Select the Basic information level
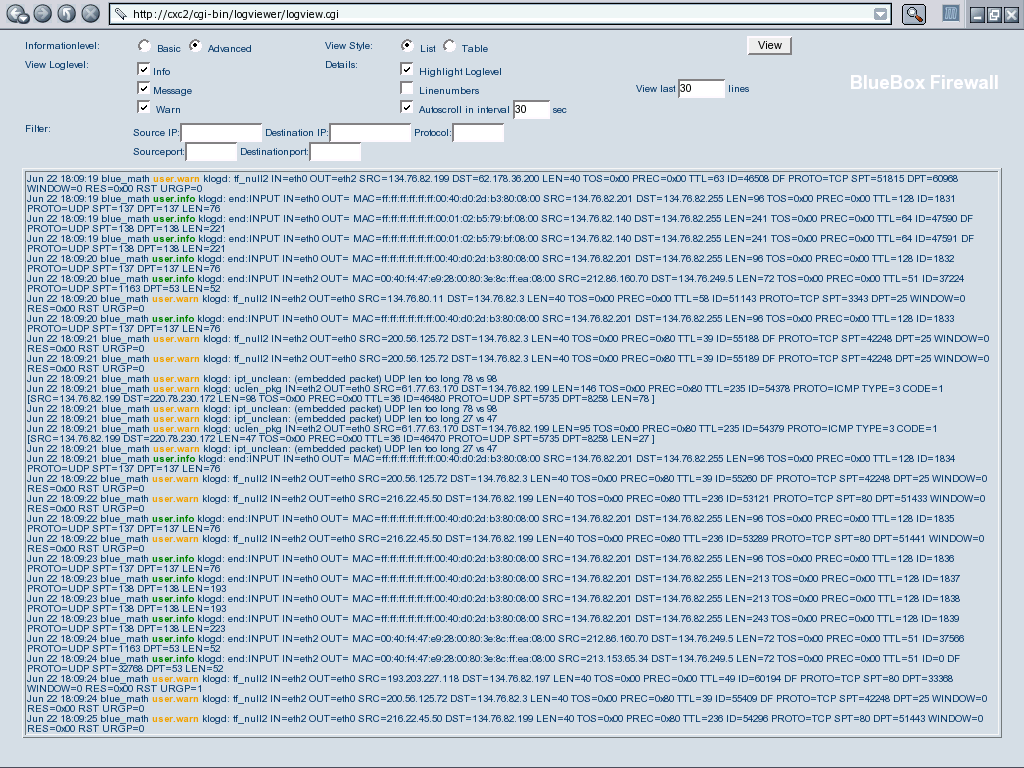Viewport: 1024px width, 768px height. [x=145, y=46]
